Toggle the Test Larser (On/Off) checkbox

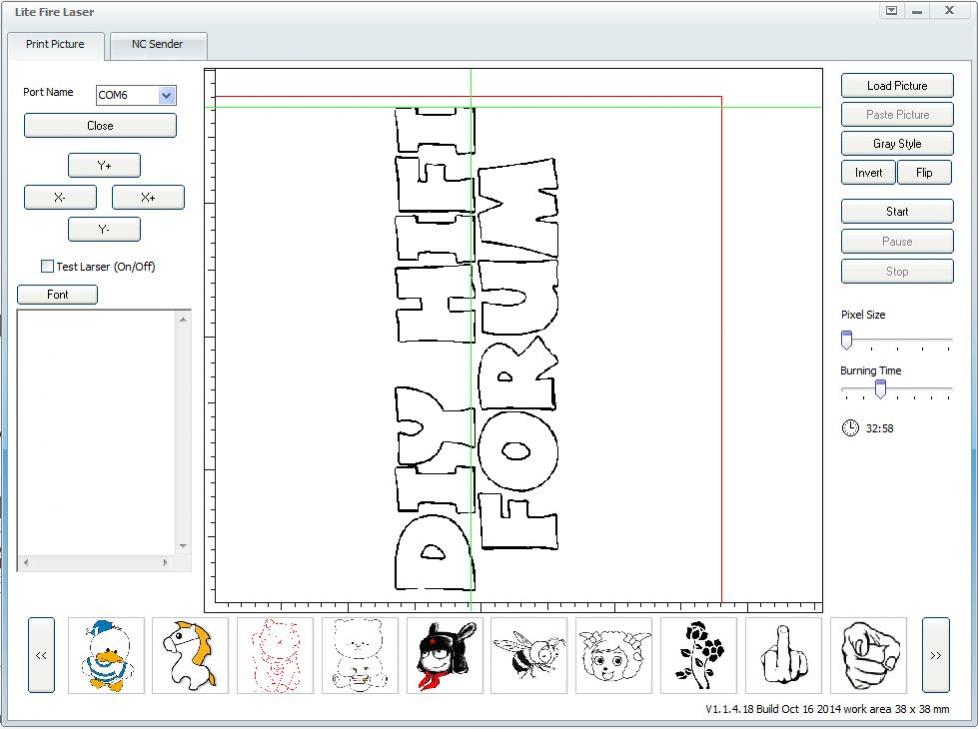pos(47,266)
